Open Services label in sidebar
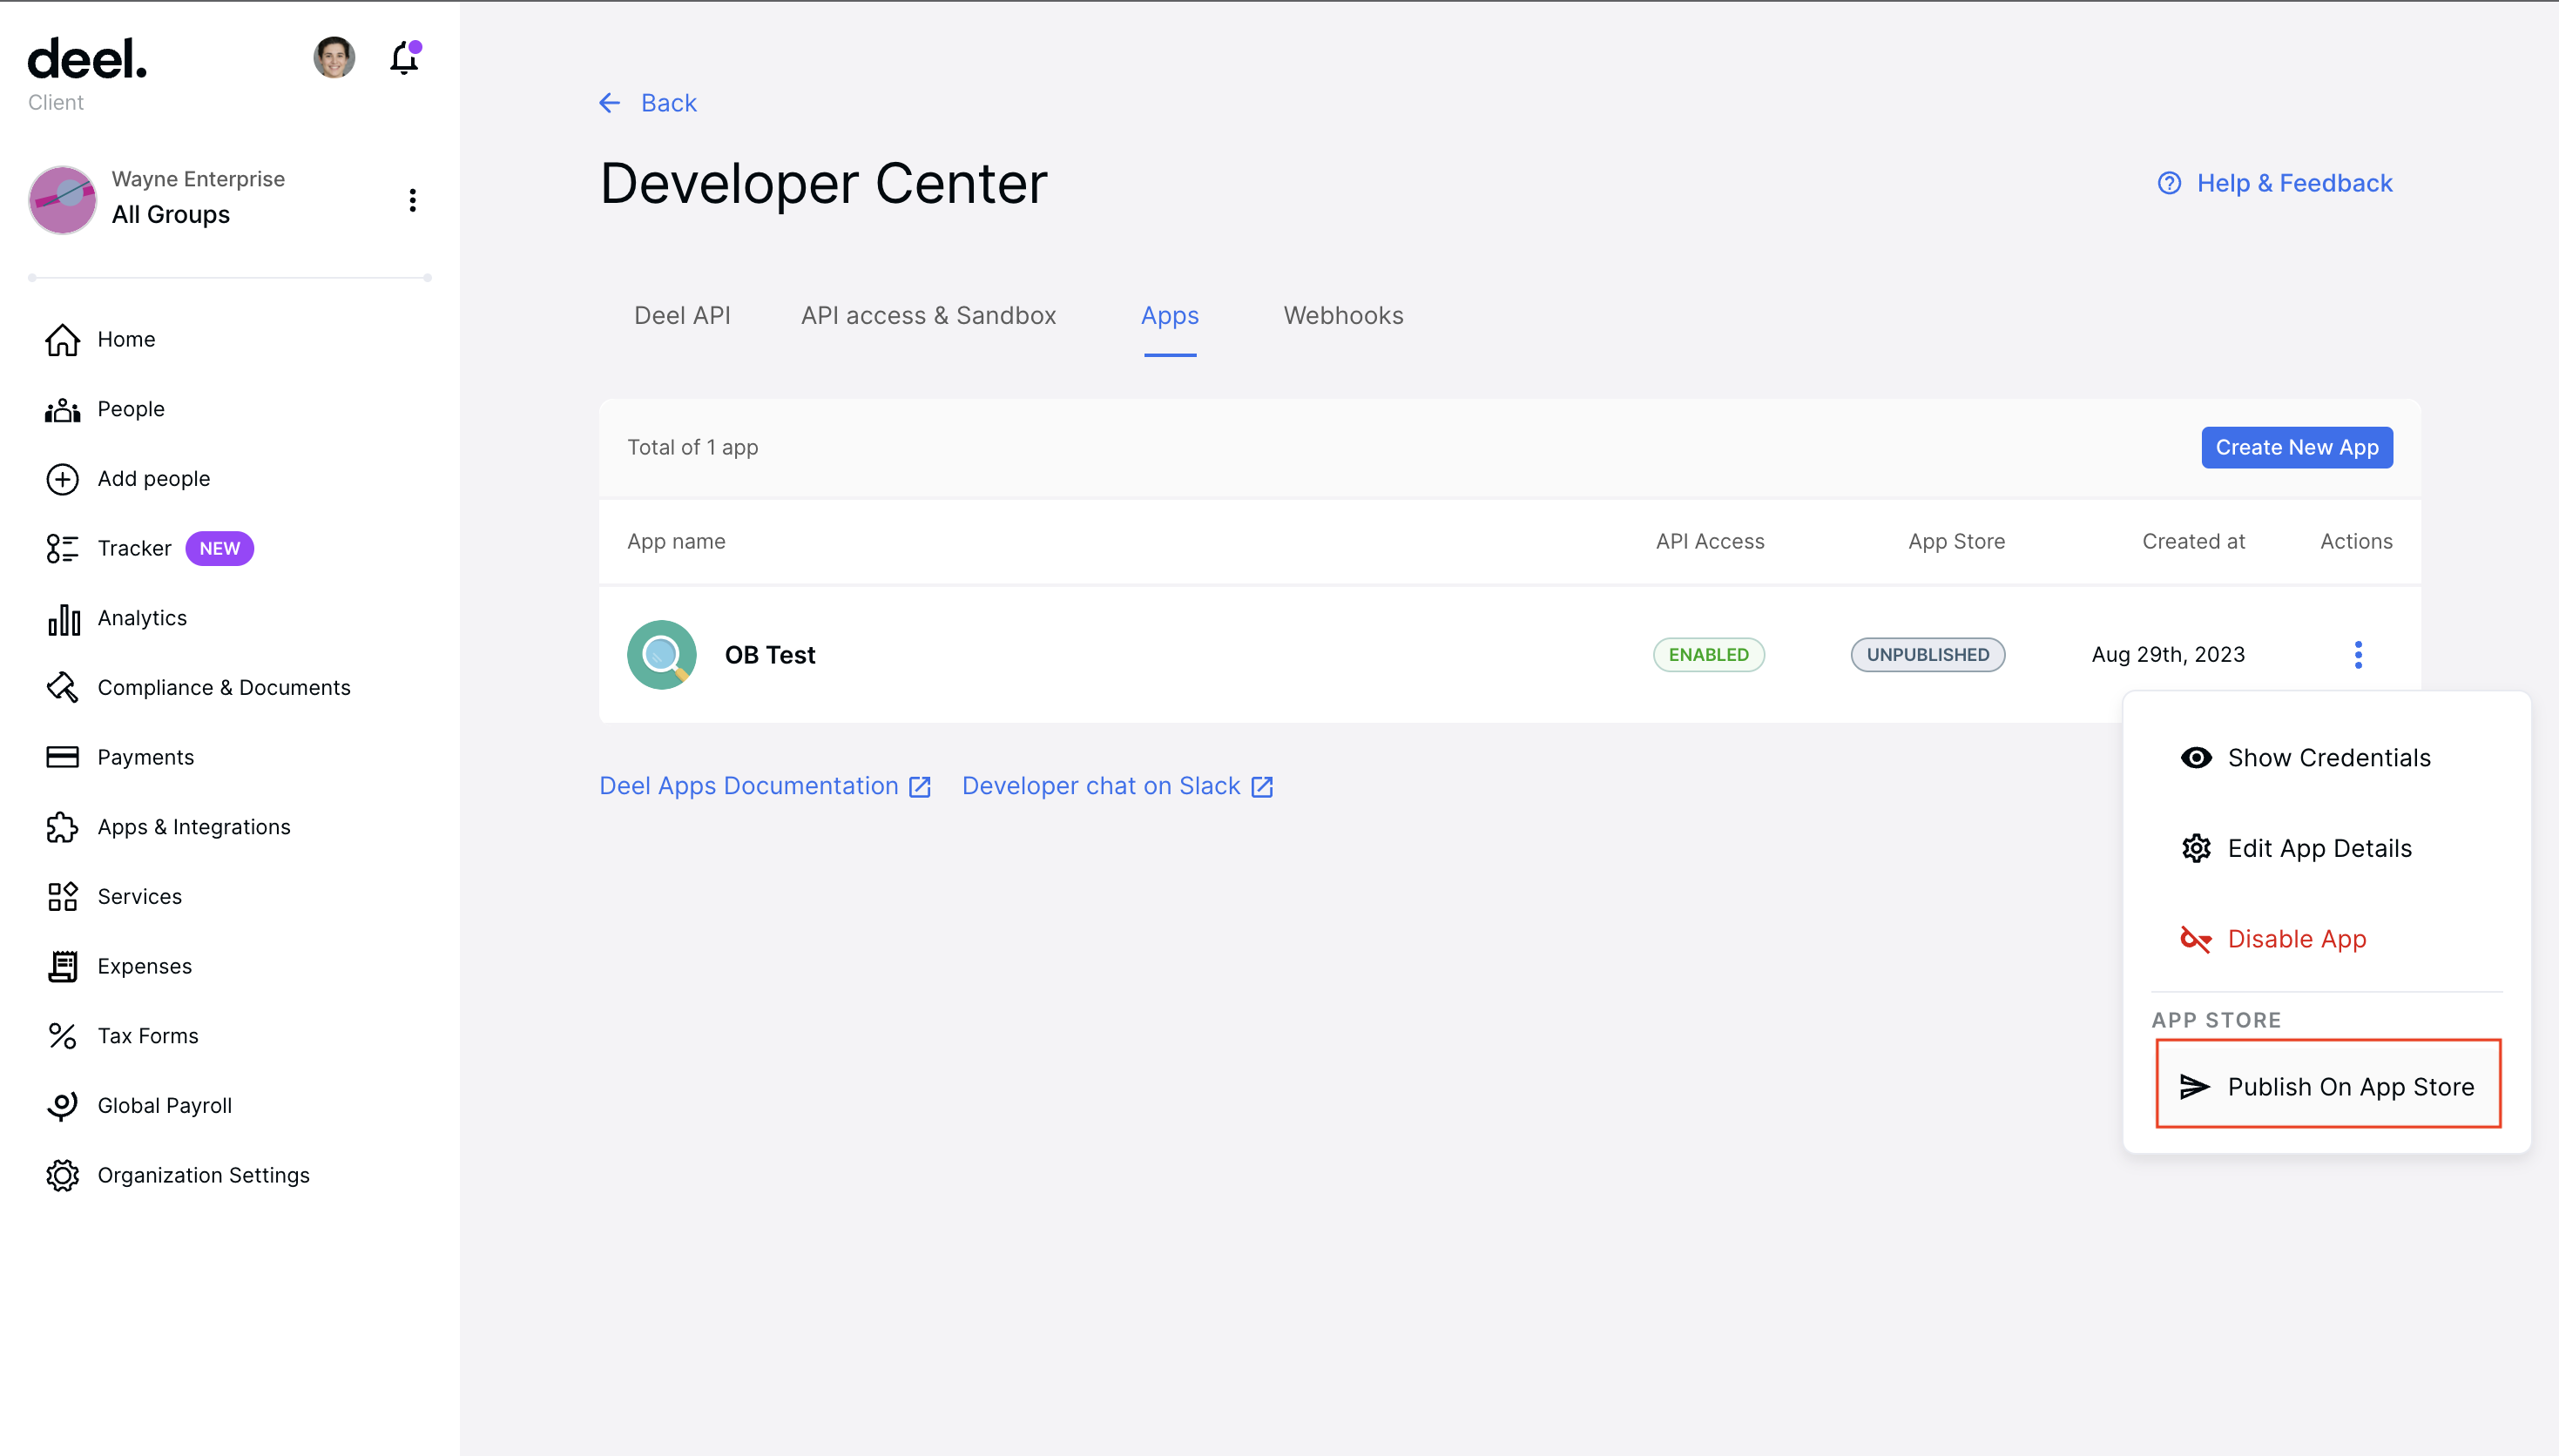 point(139,897)
